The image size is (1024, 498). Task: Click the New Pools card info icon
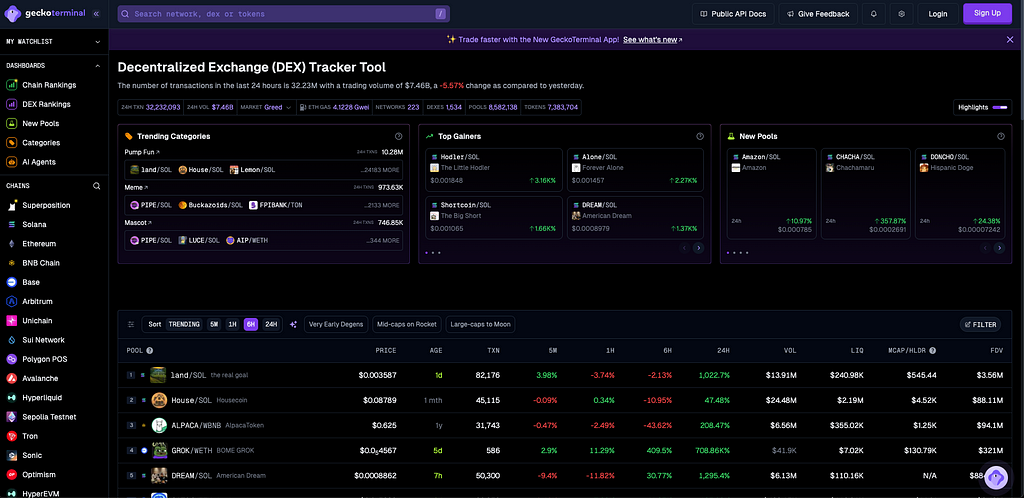[1000, 136]
